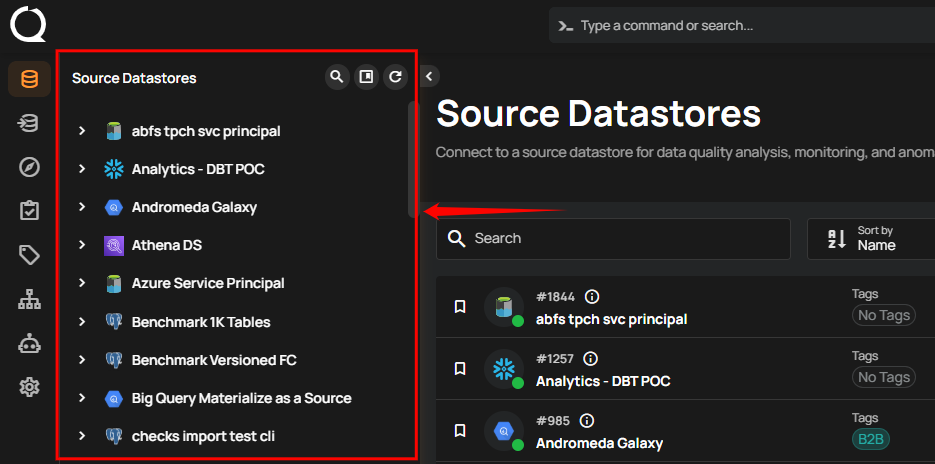Click the #985 datastore ID text
The height and width of the screenshot is (464, 935).
(554, 420)
